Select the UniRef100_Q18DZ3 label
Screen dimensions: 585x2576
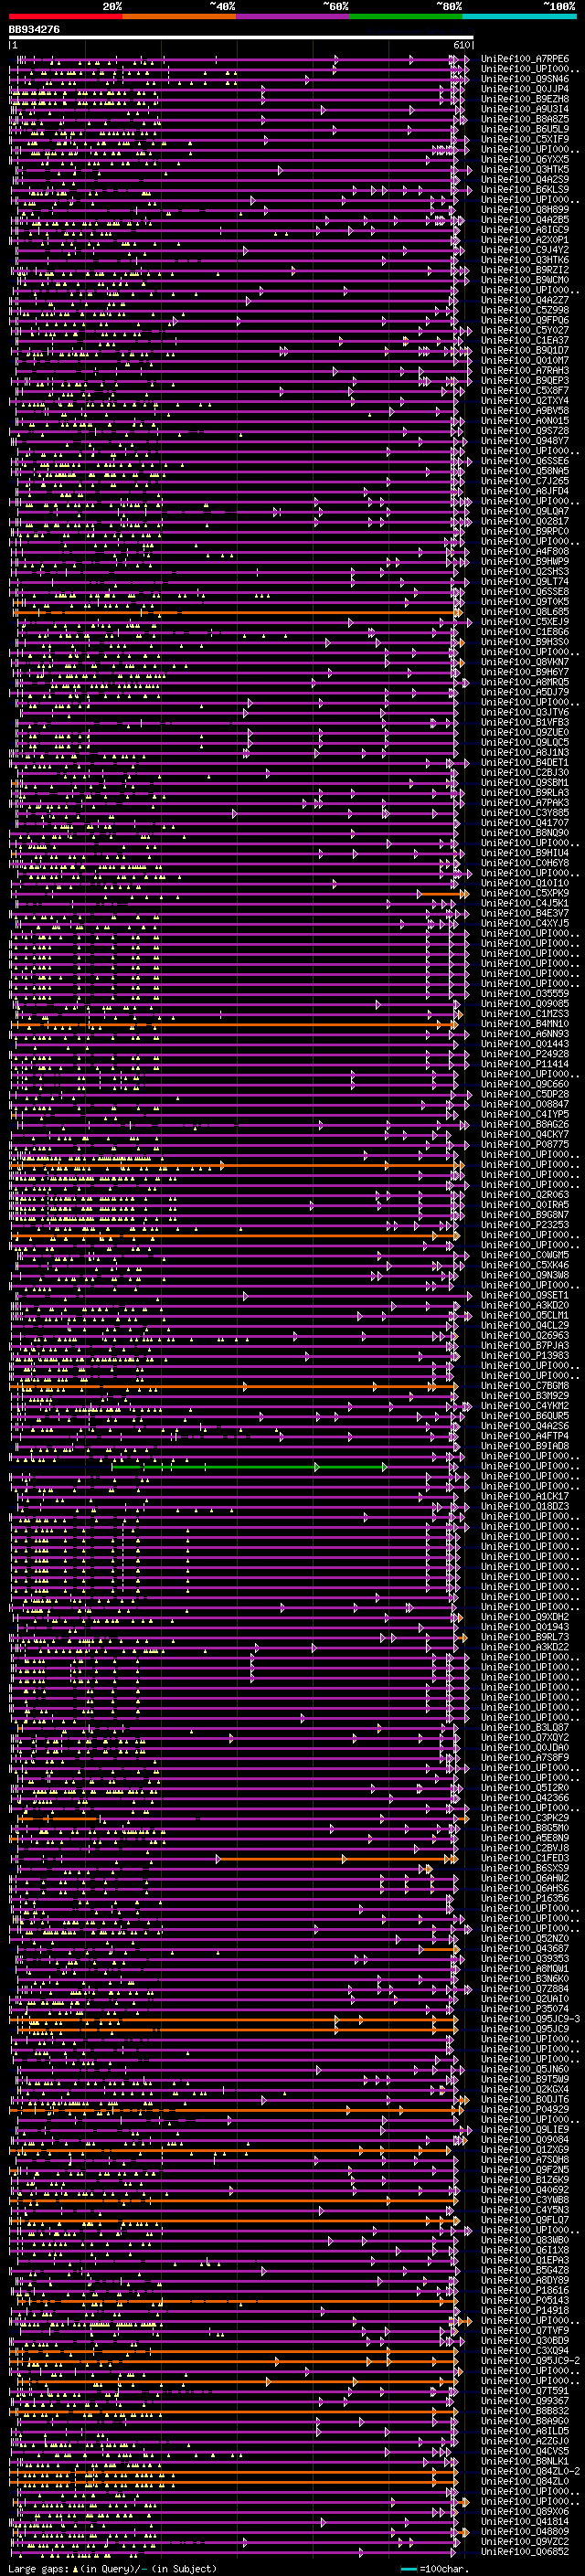tap(525, 1506)
